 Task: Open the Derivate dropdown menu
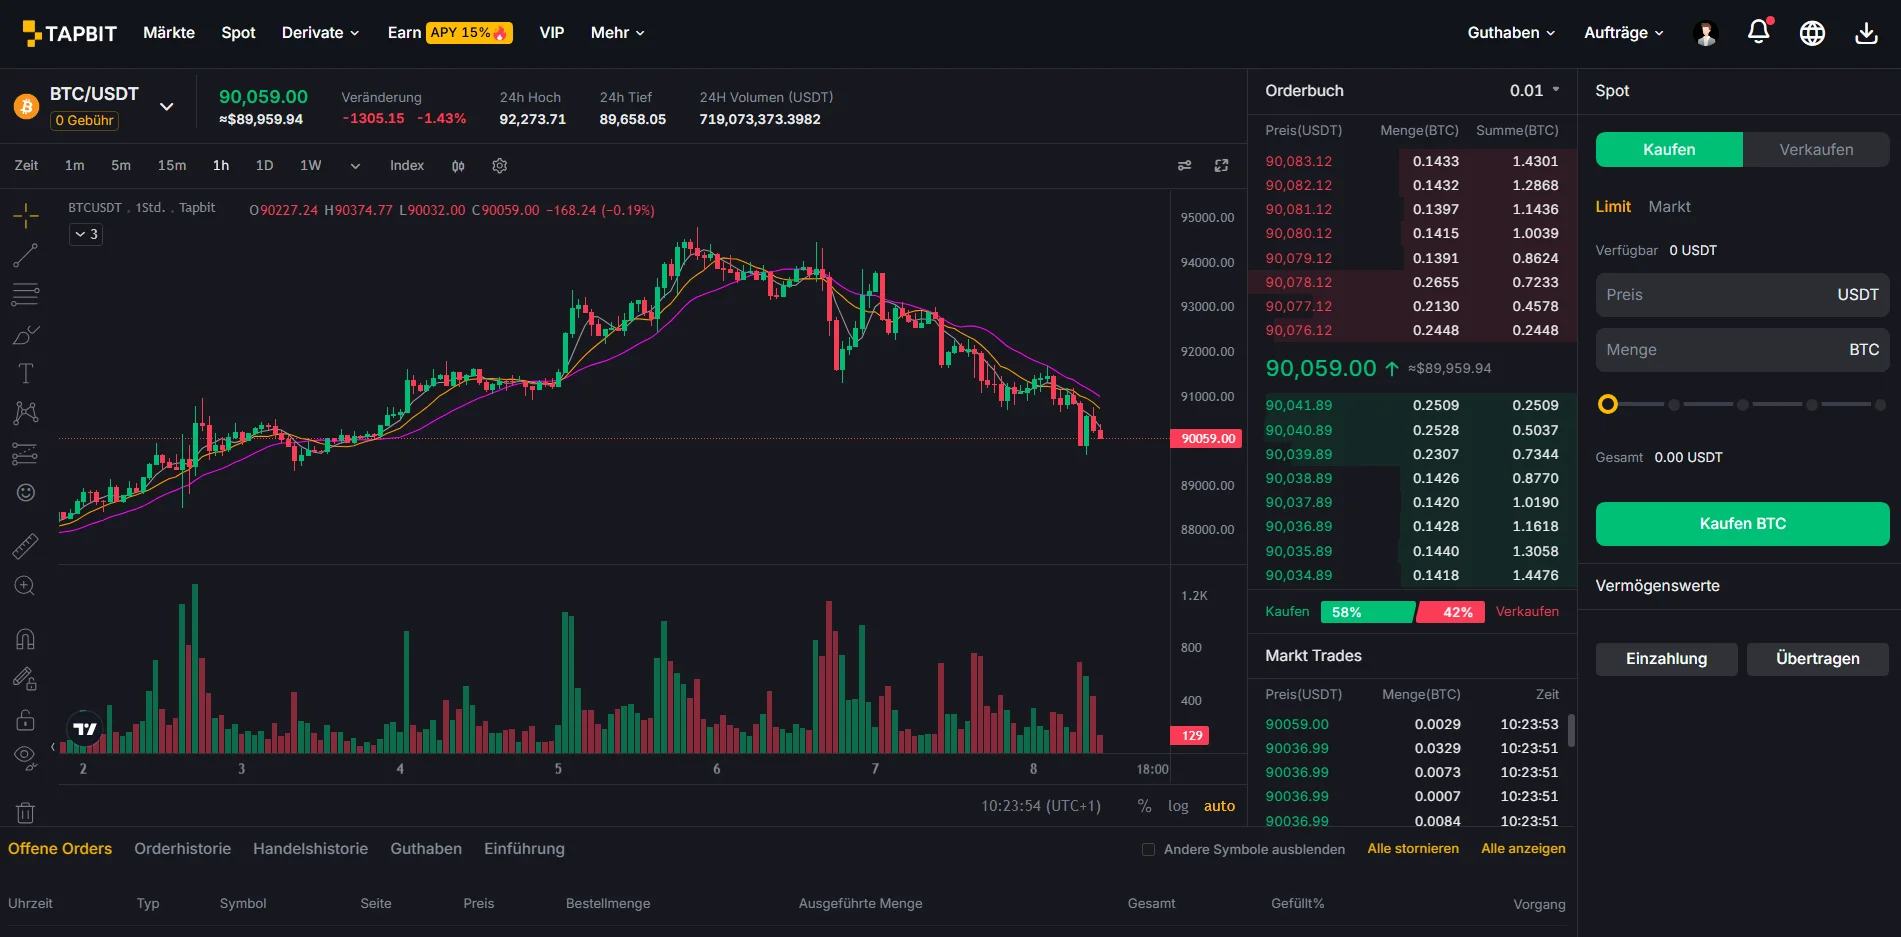coord(320,33)
